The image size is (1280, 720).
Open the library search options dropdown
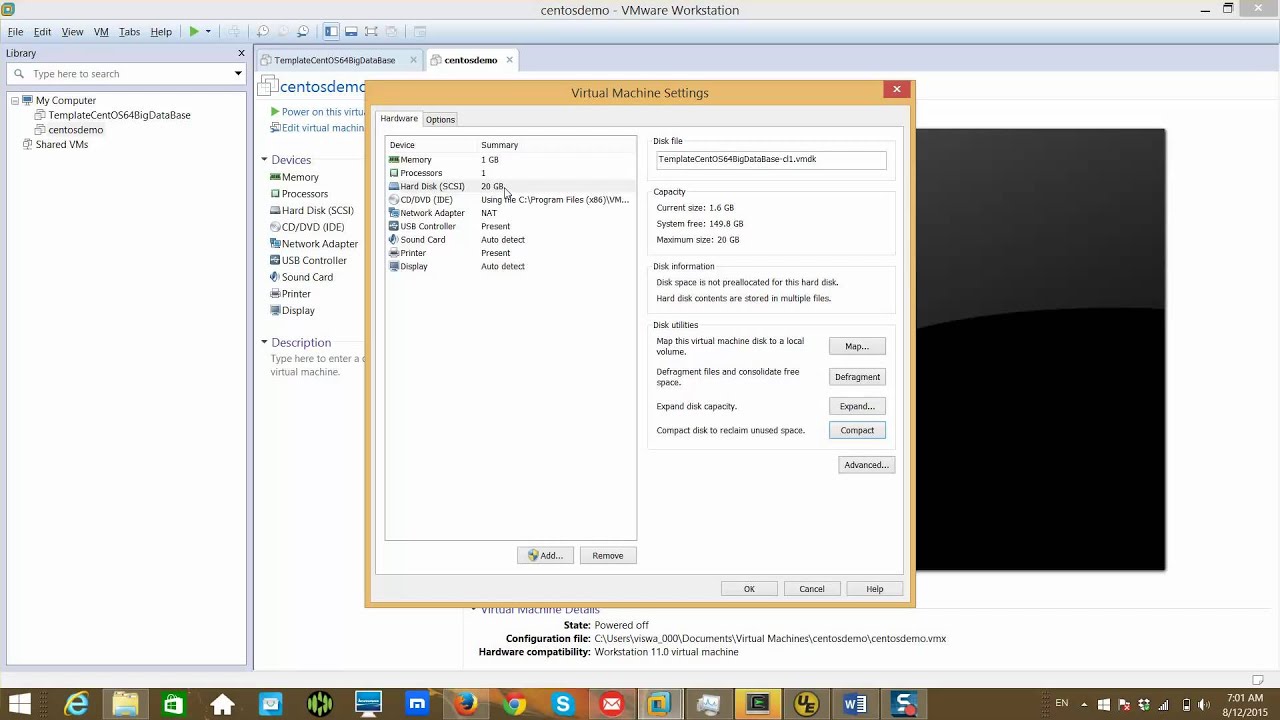(x=238, y=74)
